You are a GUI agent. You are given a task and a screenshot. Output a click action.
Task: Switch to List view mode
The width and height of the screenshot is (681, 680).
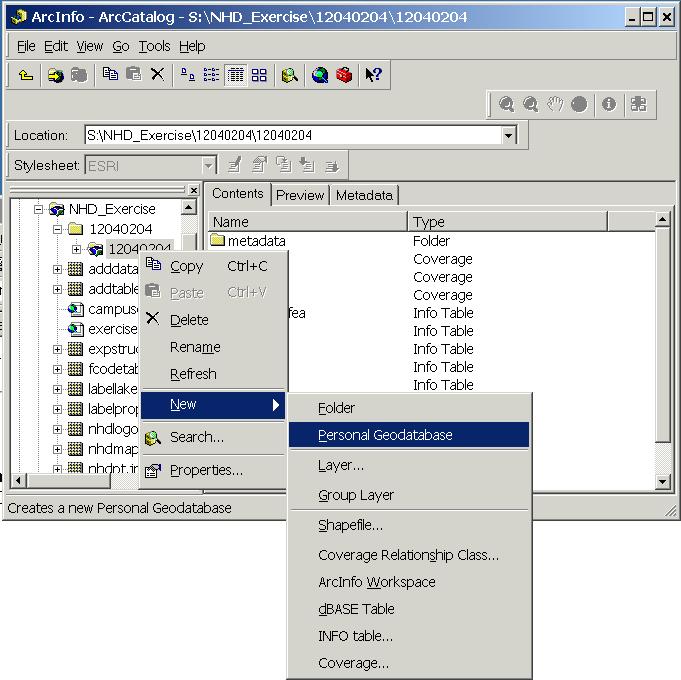tap(212, 75)
